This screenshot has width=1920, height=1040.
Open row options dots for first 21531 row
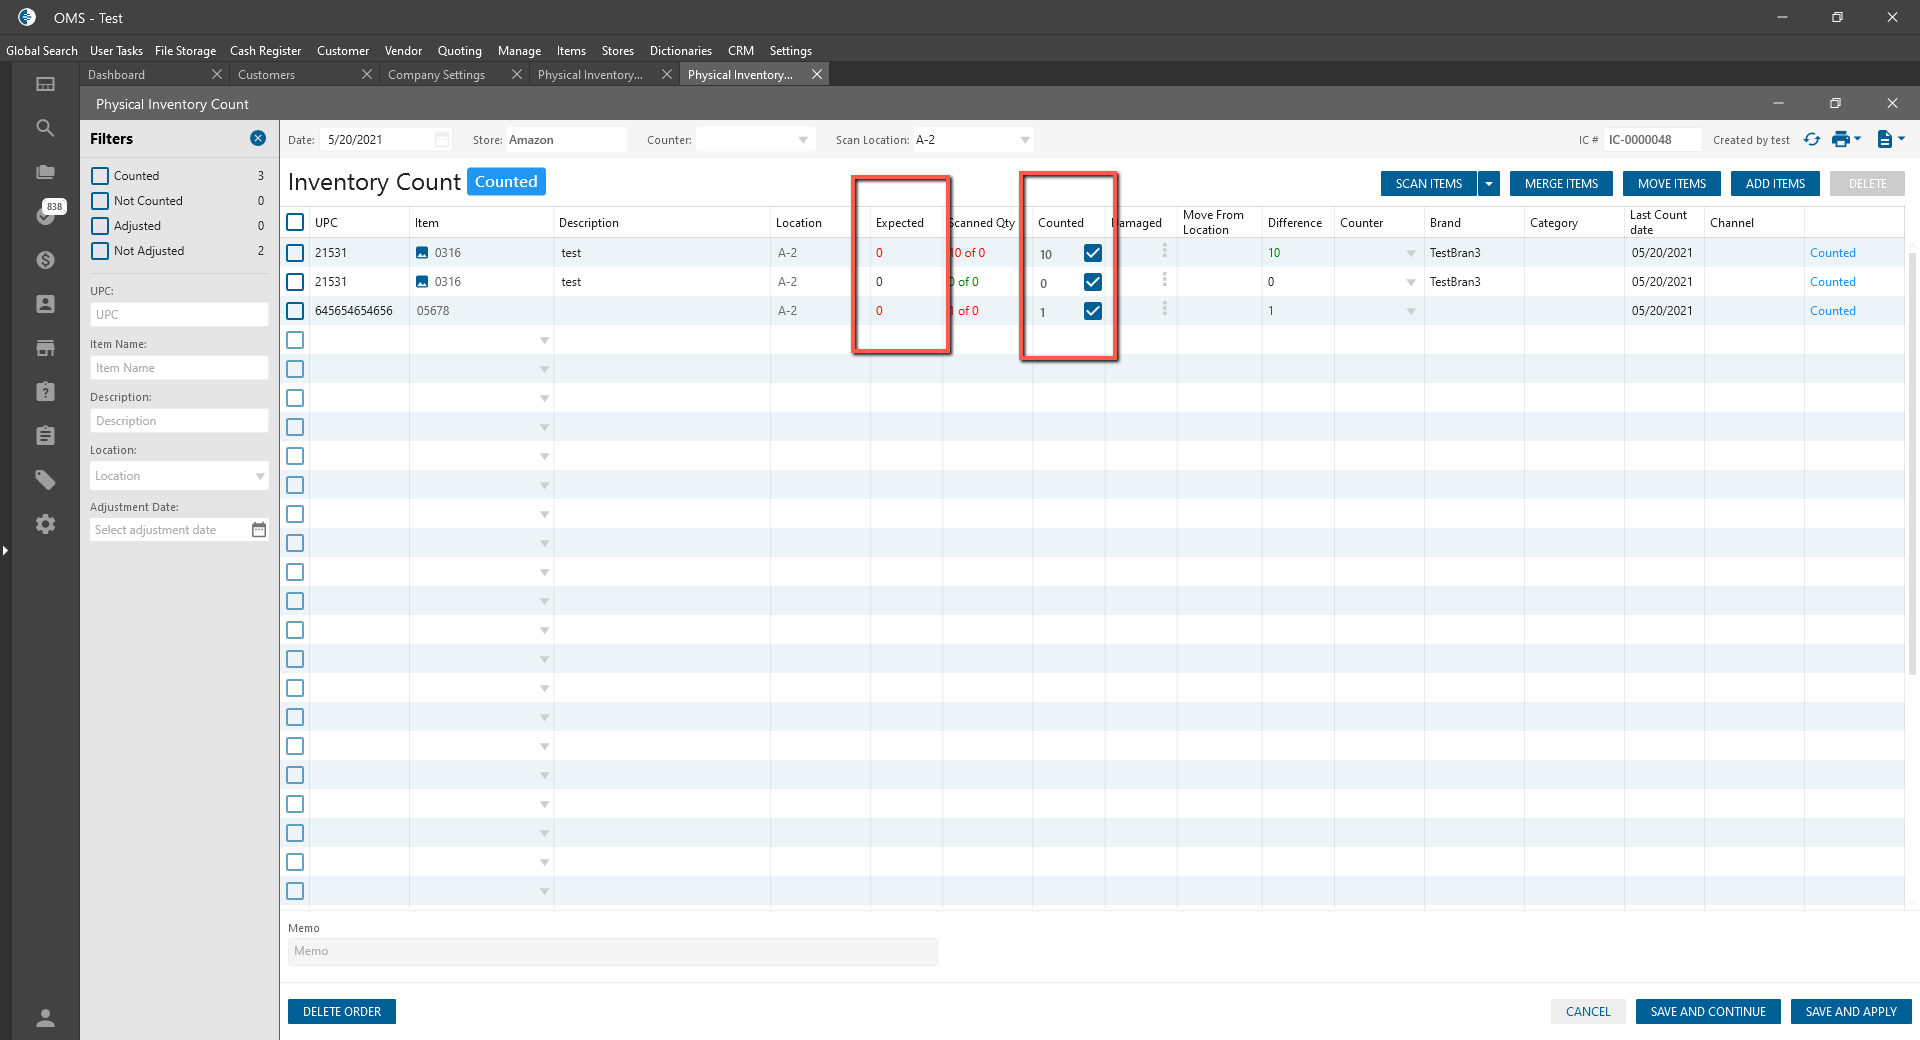(1164, 251)
